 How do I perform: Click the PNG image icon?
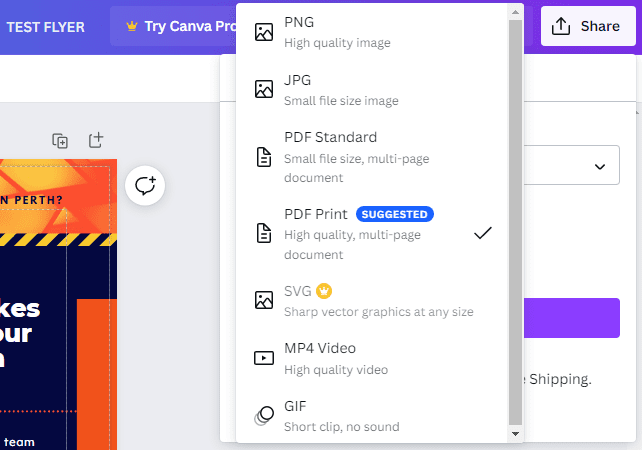(x=264, y=32)
